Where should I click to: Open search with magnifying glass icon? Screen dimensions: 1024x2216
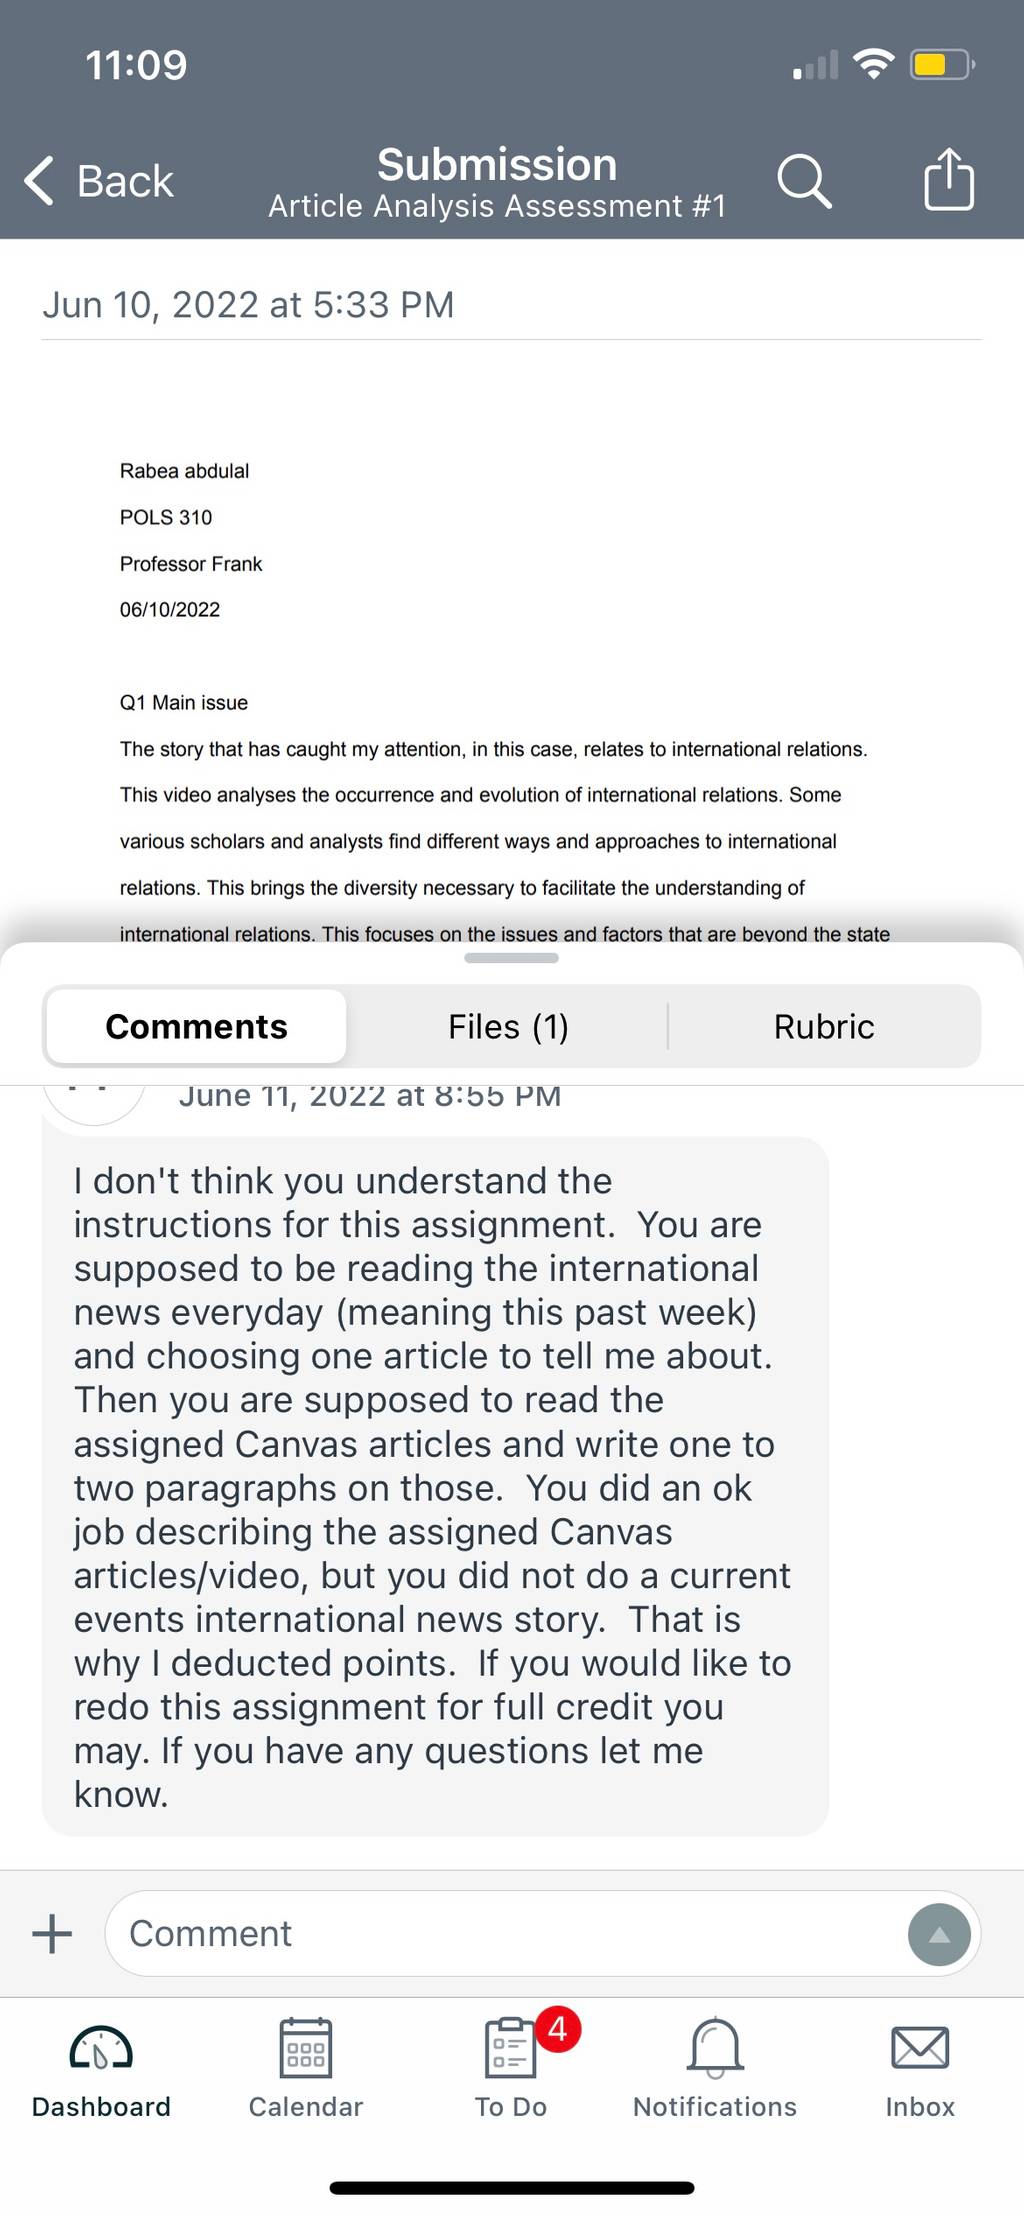point(804,181)
